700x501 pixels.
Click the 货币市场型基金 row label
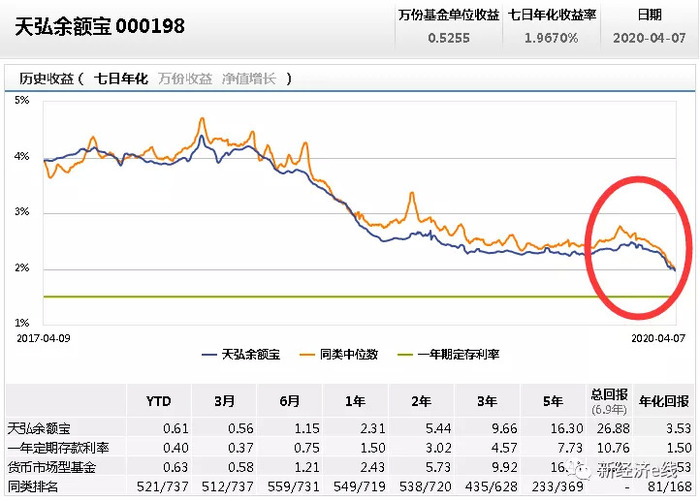(52, 468)
